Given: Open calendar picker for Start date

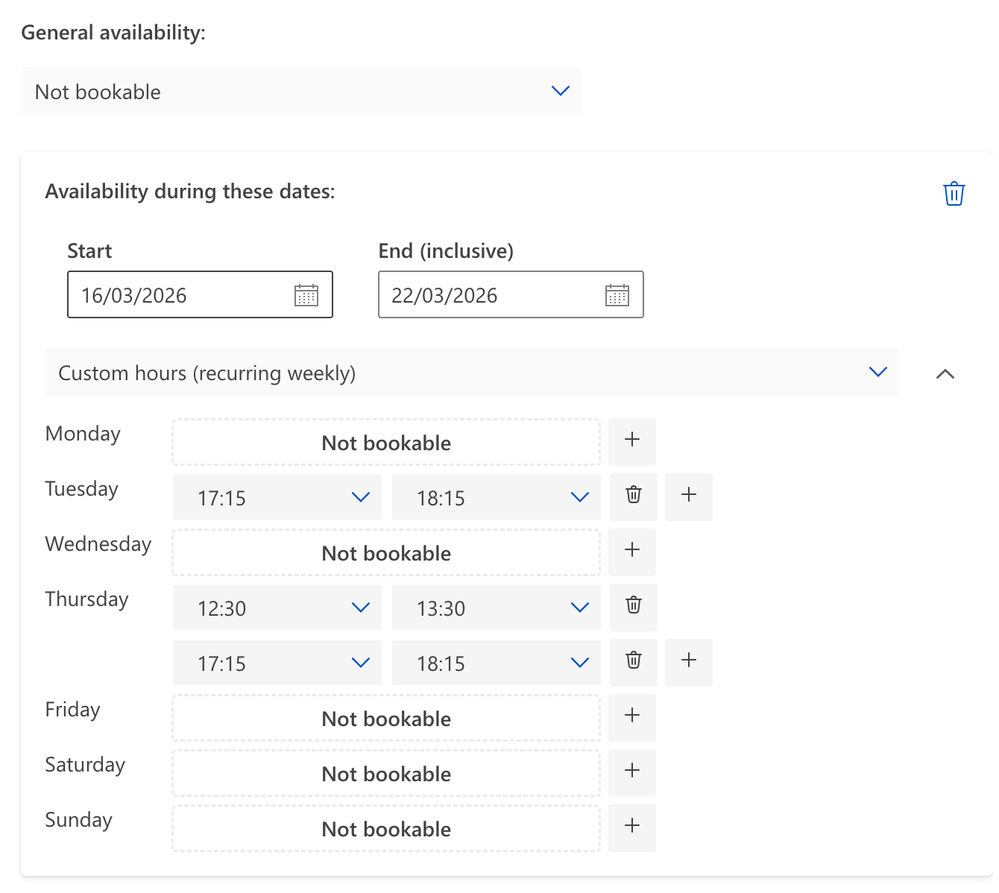Looking at the screenshot, I should [306, 295].
